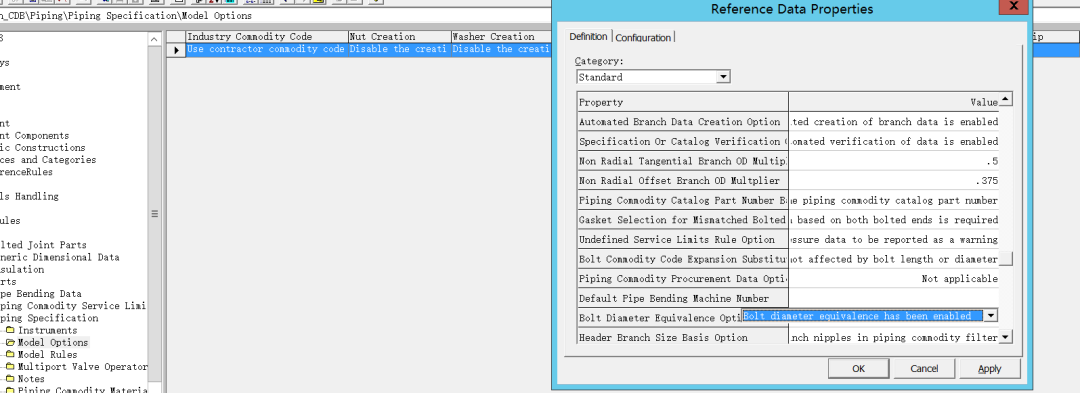Viewport: 1080px width, 393px height.
Task: Select the Multiport Valve Operator node
Action: pos(83,367)
